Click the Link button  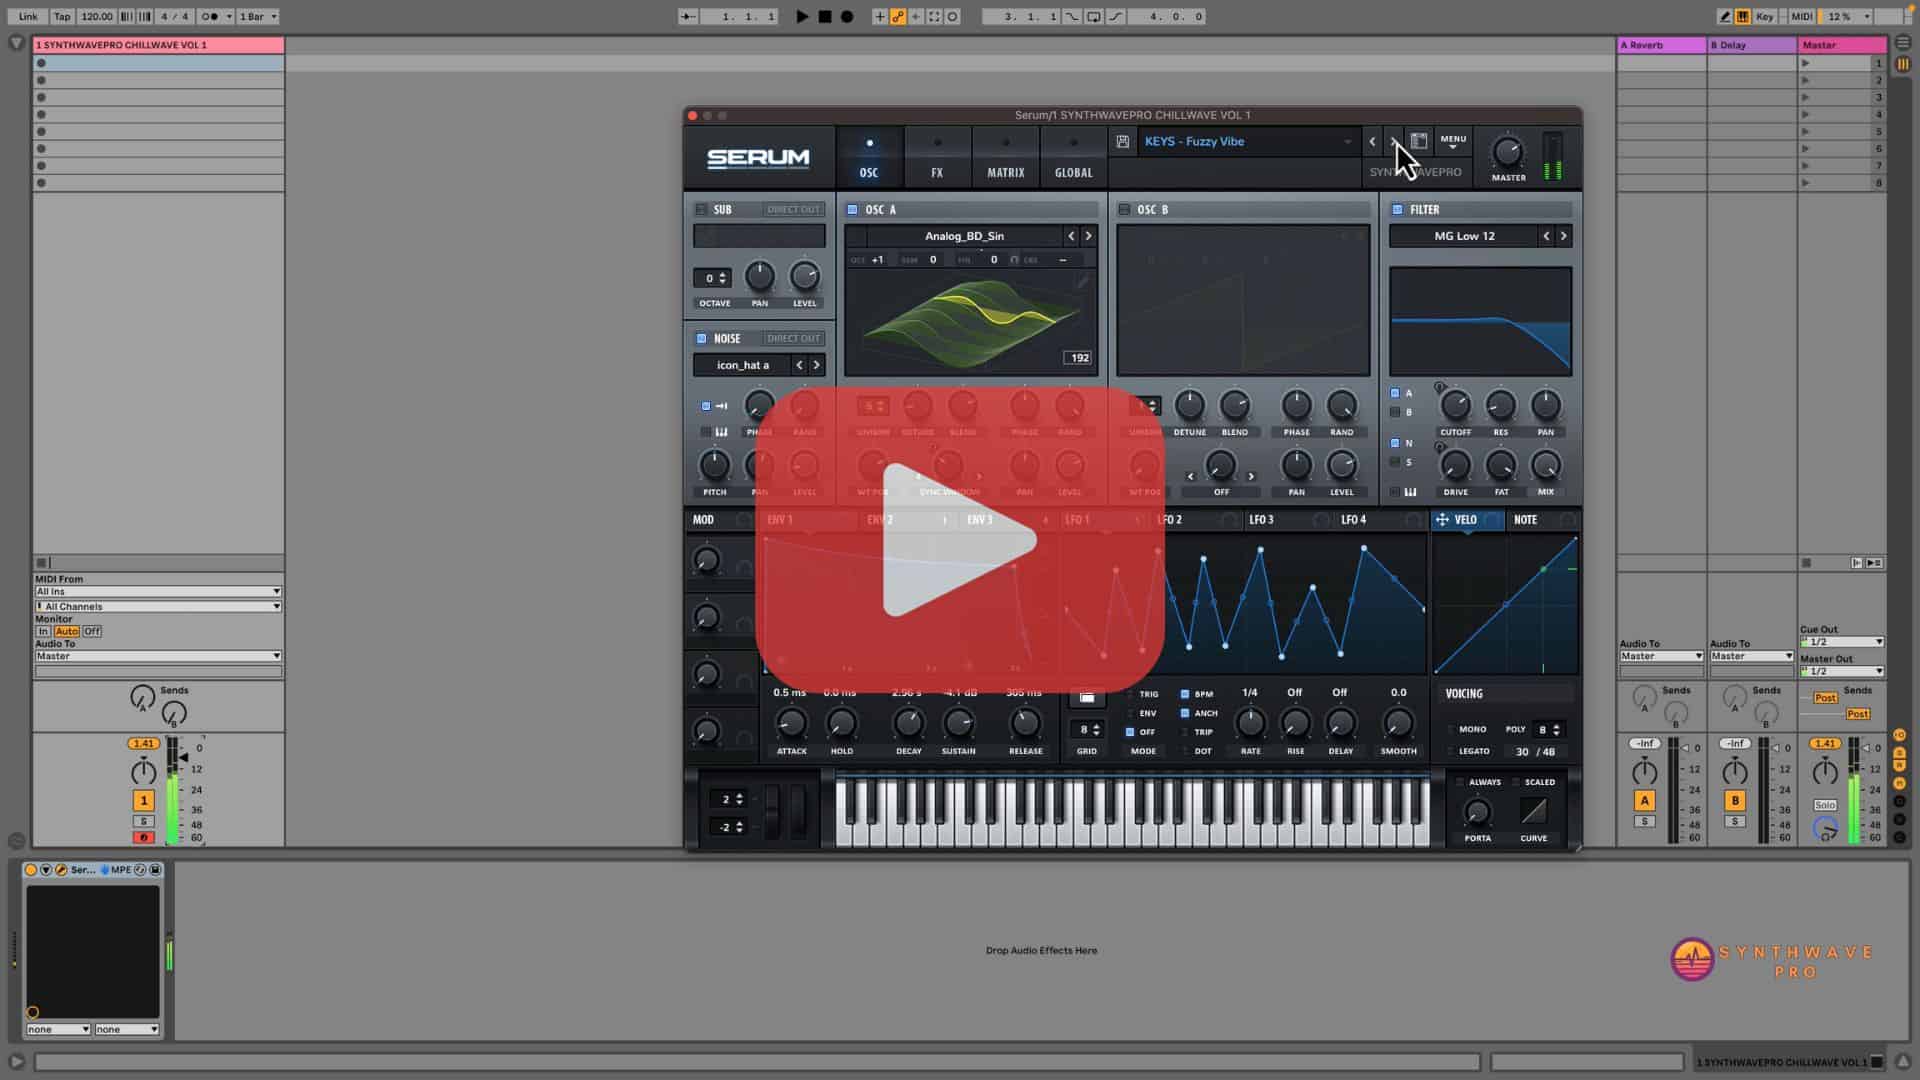click(x=28, y=17)
